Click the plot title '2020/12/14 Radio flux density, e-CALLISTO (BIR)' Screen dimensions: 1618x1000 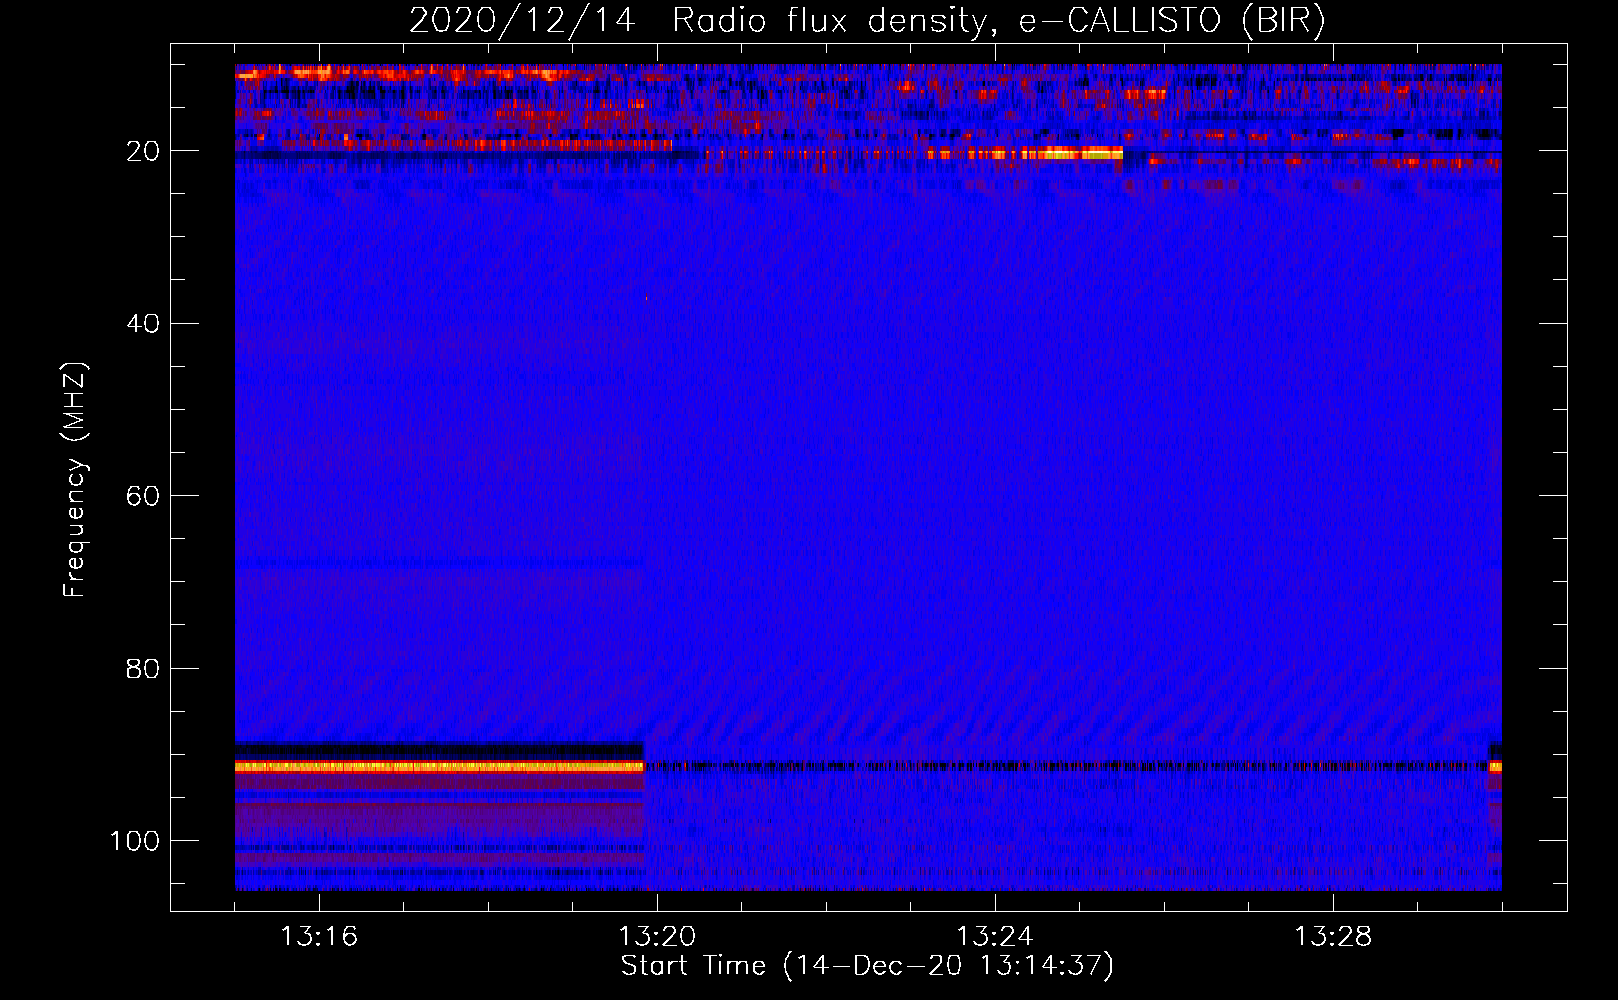[x=867, y=20]
